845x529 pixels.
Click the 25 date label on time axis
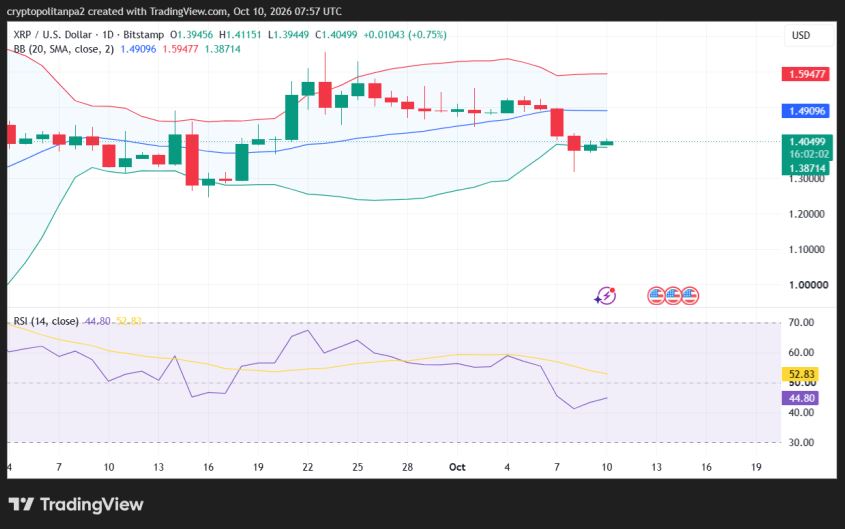(358, 467)
